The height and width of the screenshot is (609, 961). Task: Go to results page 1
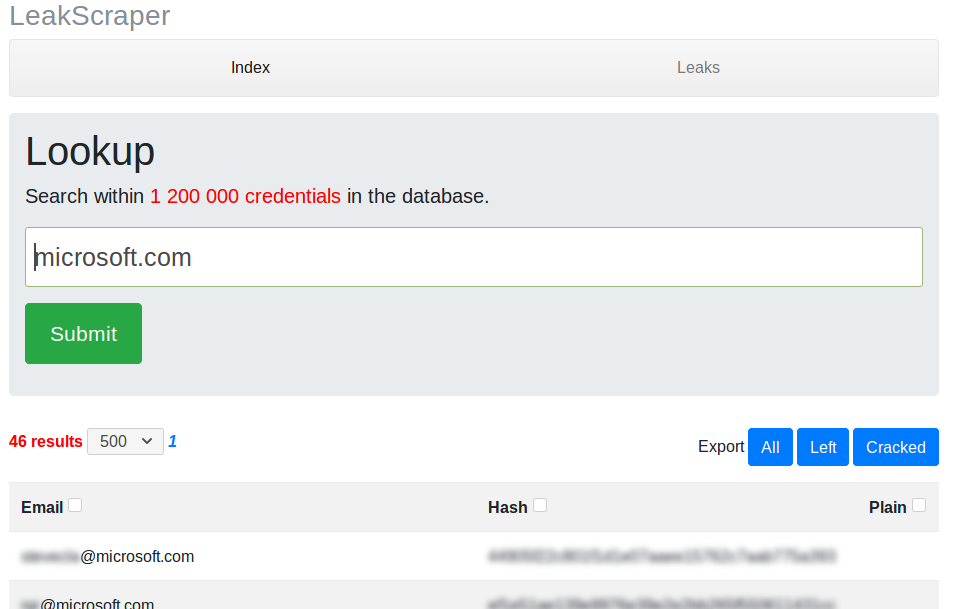tap(172, 441)
